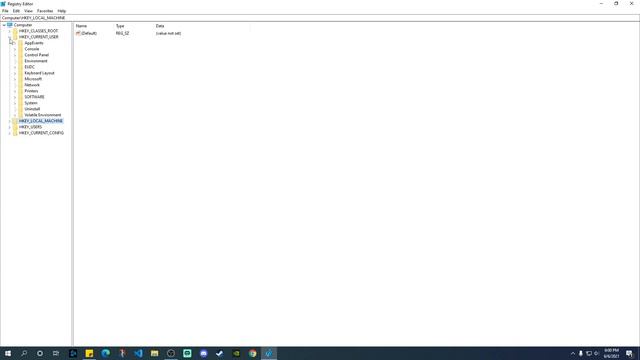Image resolution: width=640 pixels, height=360 pixels.
Task: Expand the EUDC key arrow
Action: point(16,67)
